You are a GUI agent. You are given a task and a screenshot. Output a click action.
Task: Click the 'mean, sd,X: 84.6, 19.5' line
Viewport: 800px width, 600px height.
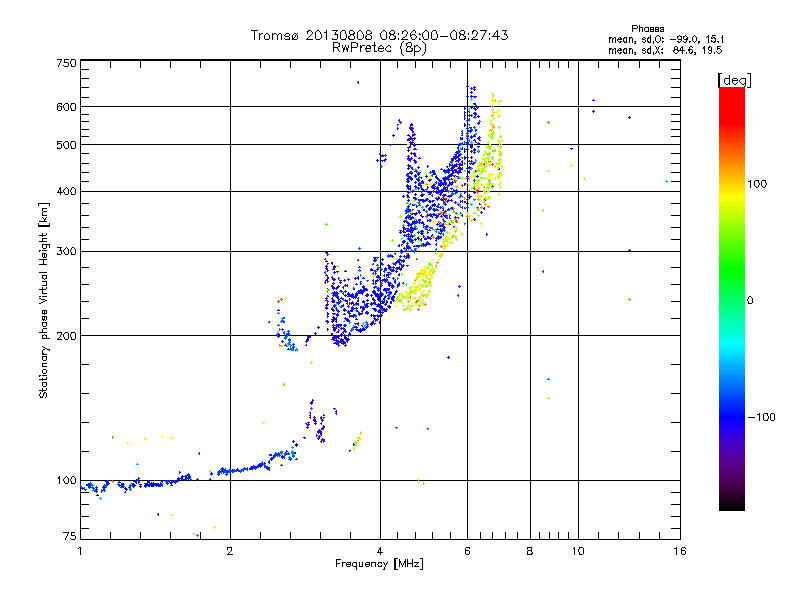tap(665, 50)
